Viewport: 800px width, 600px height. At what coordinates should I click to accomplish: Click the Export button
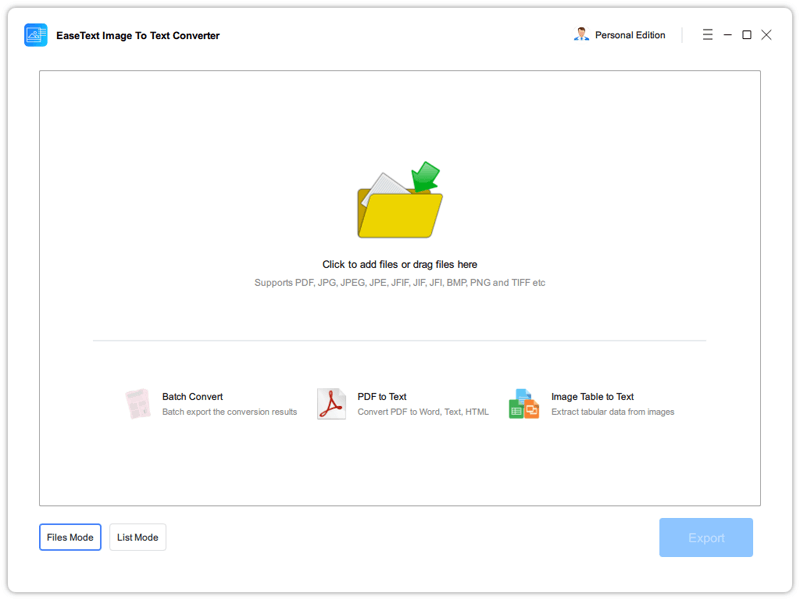pyautogui.click(x=706, y=538)
